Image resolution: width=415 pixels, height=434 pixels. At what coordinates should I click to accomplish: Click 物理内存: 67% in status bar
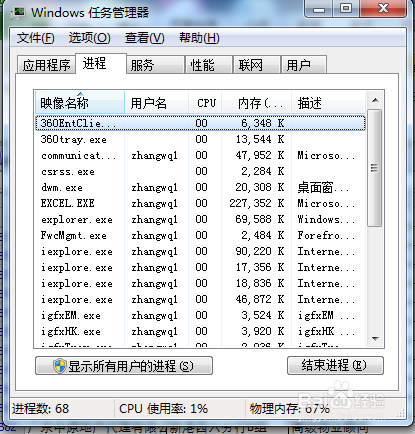290,408
